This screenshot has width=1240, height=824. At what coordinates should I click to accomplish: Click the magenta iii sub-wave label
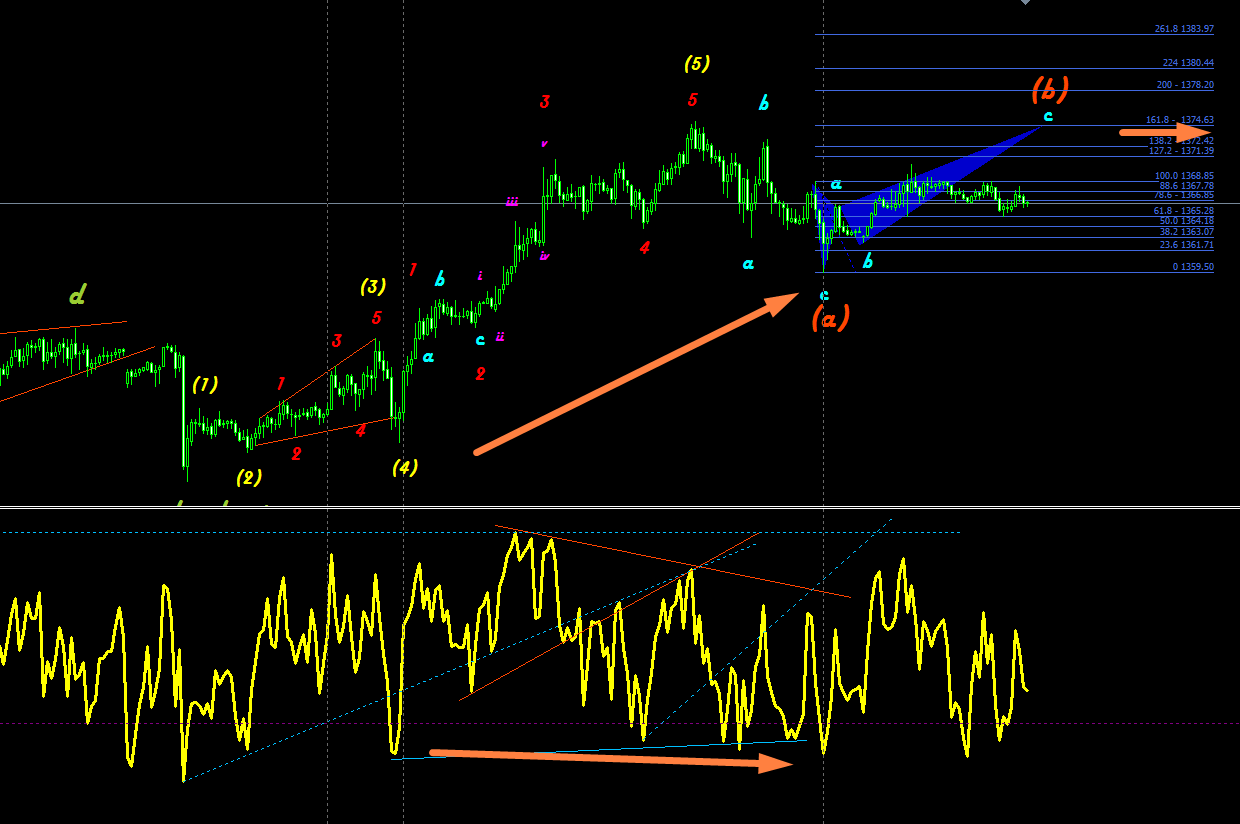512,201
